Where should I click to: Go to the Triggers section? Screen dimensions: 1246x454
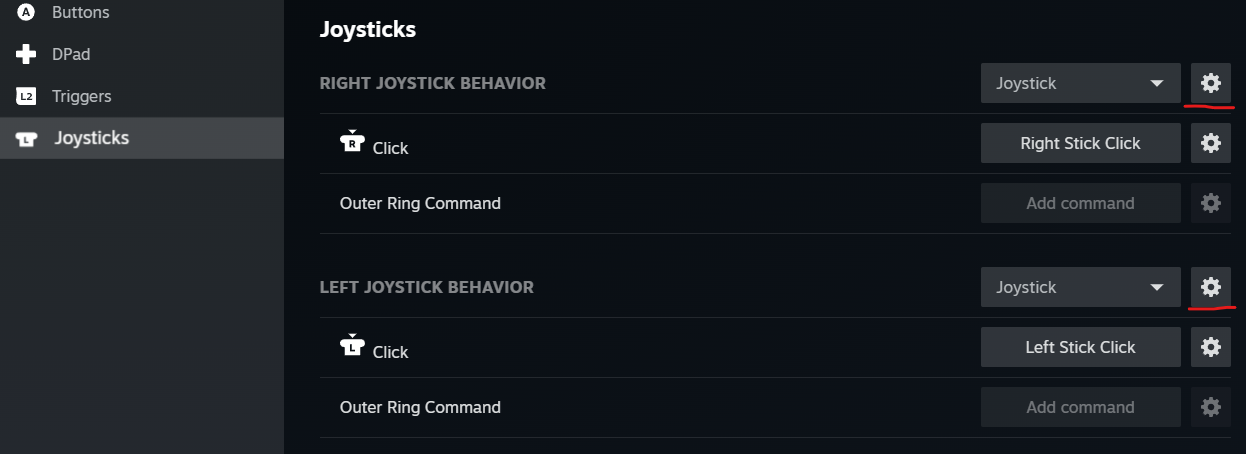[x=81, y=96]
